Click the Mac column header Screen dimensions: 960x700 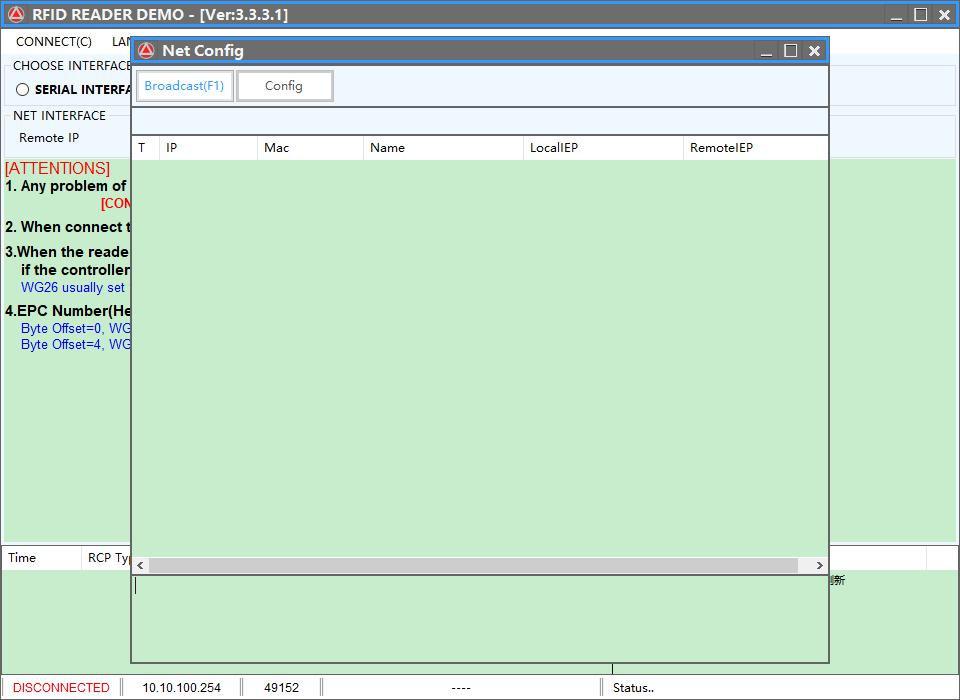tap(310, 148)
